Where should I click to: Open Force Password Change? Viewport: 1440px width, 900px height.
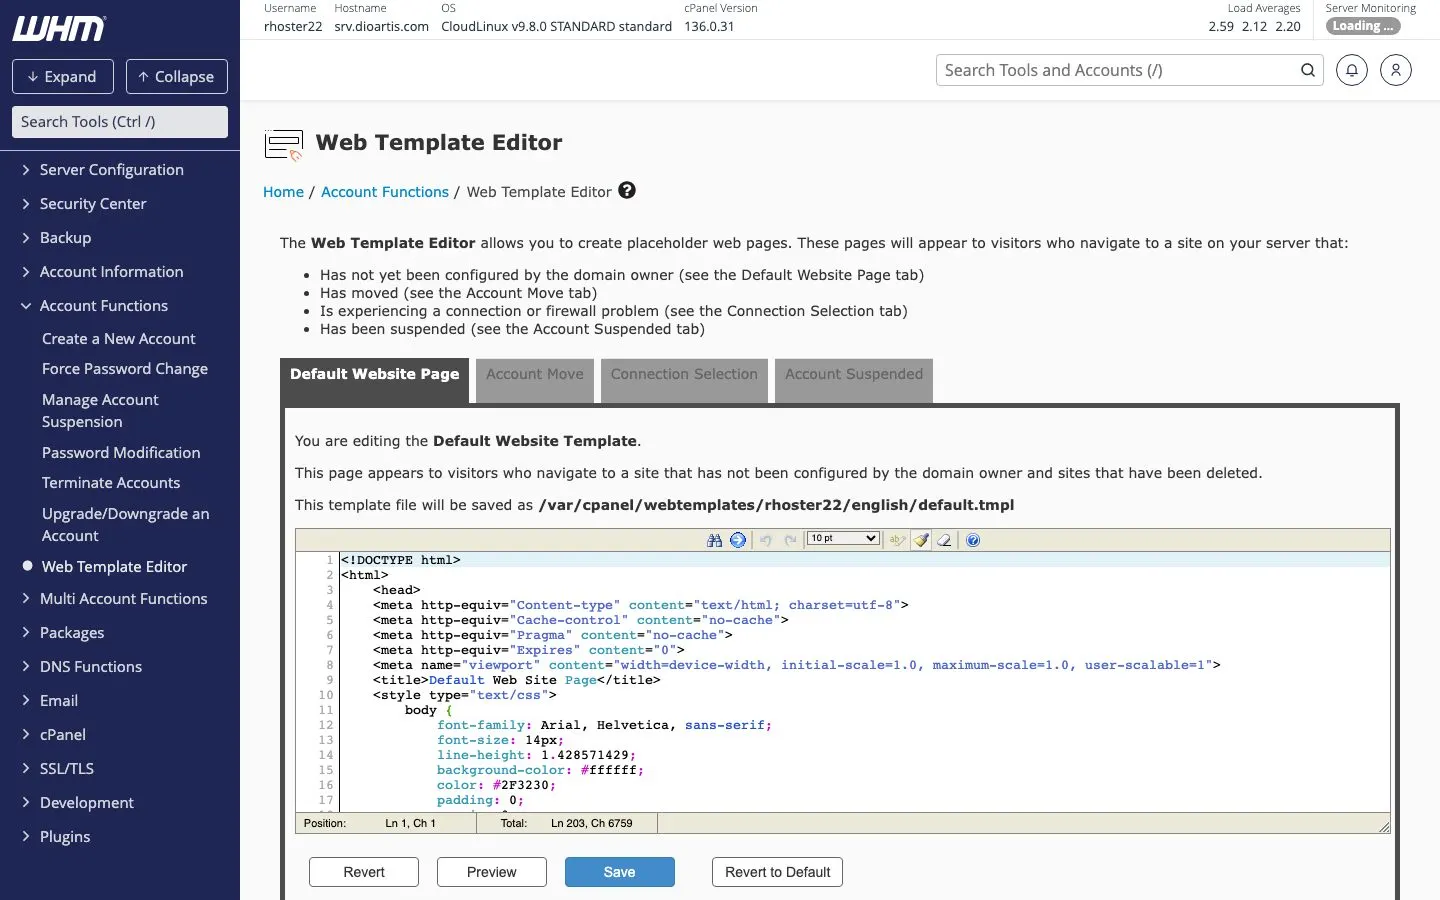[x=125, y=369]
